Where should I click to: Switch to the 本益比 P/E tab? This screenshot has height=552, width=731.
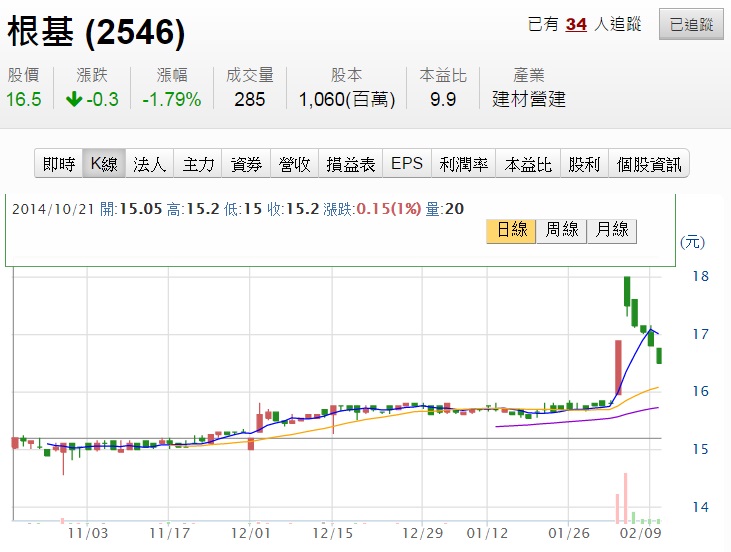[528, 164]
